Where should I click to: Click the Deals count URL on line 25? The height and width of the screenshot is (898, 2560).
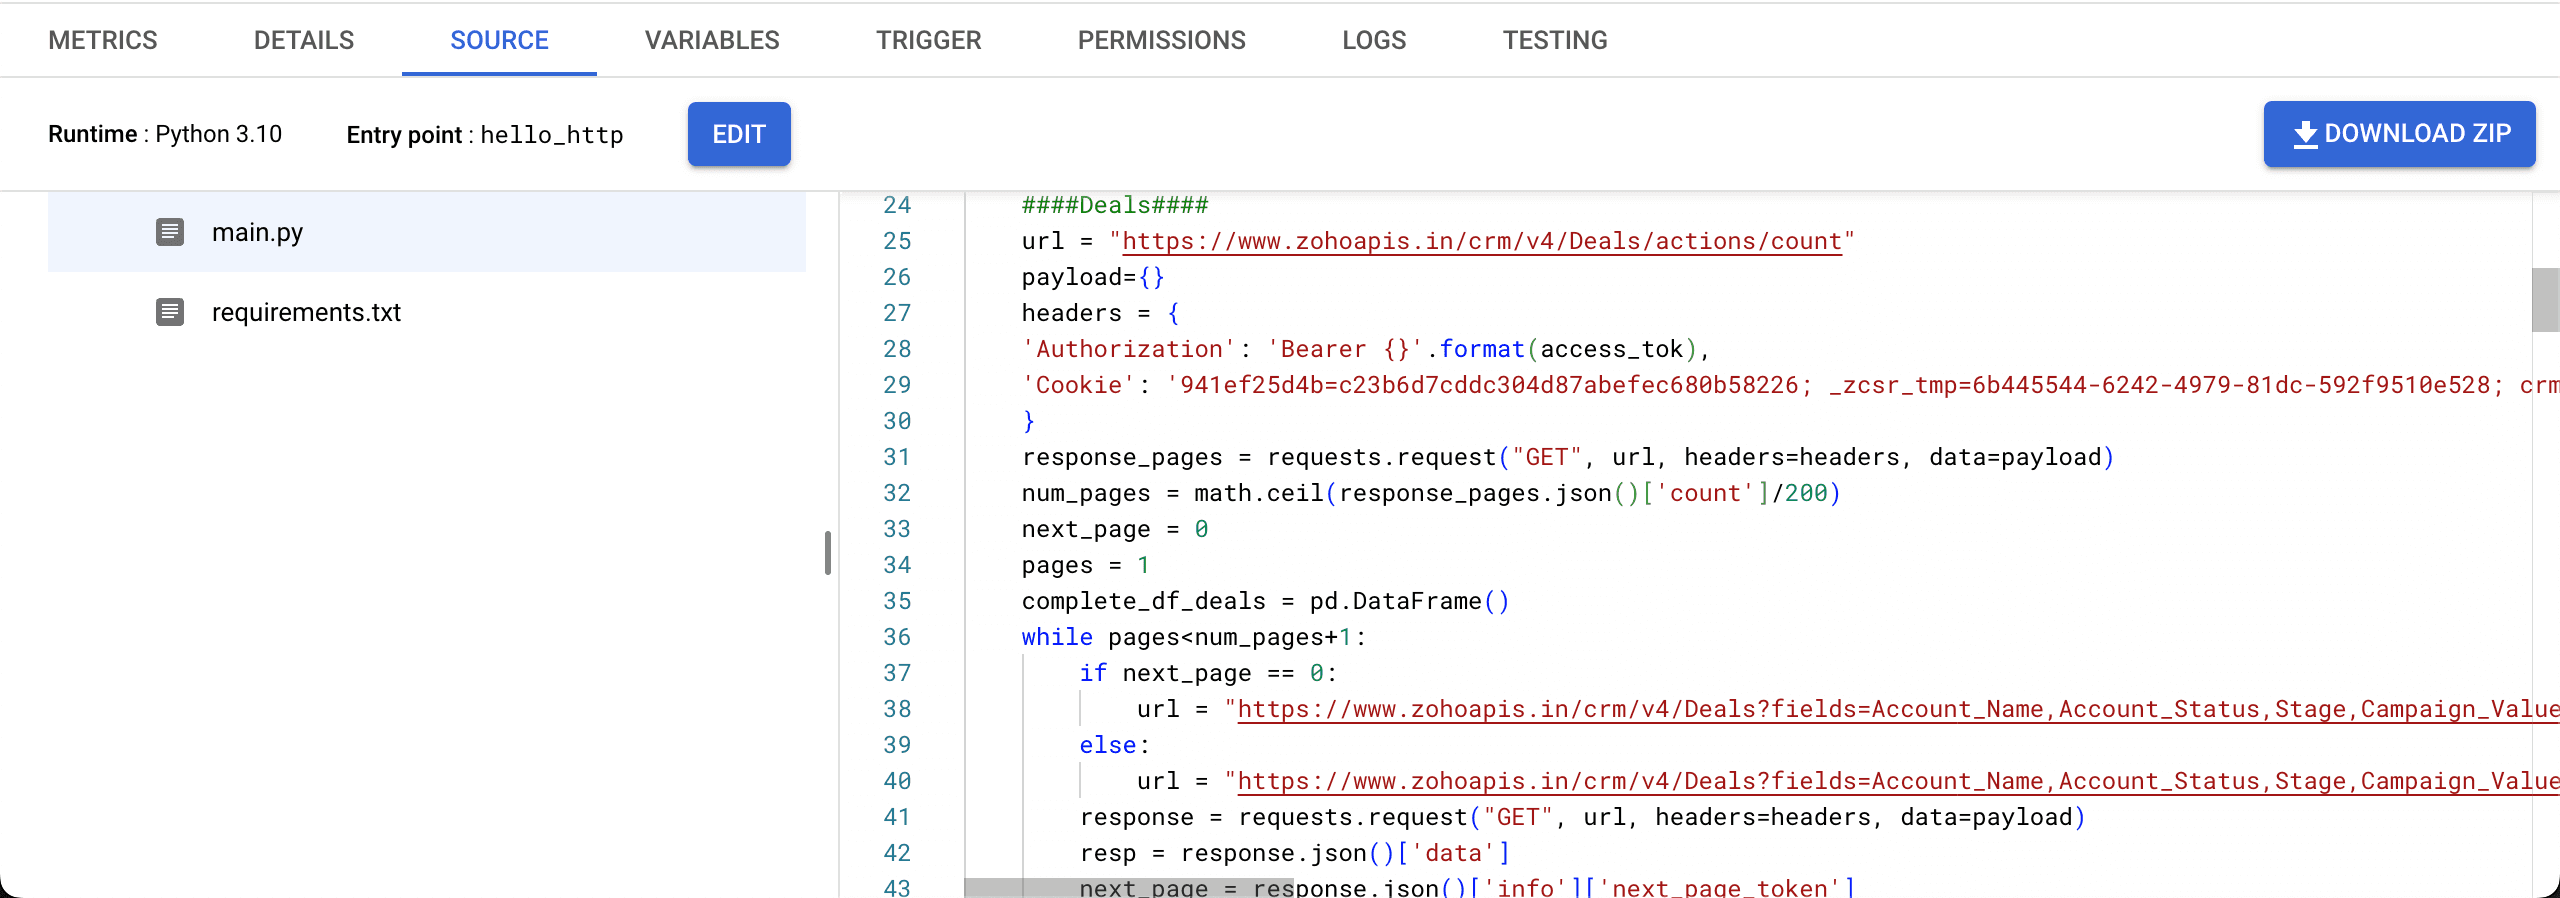(x=1482, y=241)
